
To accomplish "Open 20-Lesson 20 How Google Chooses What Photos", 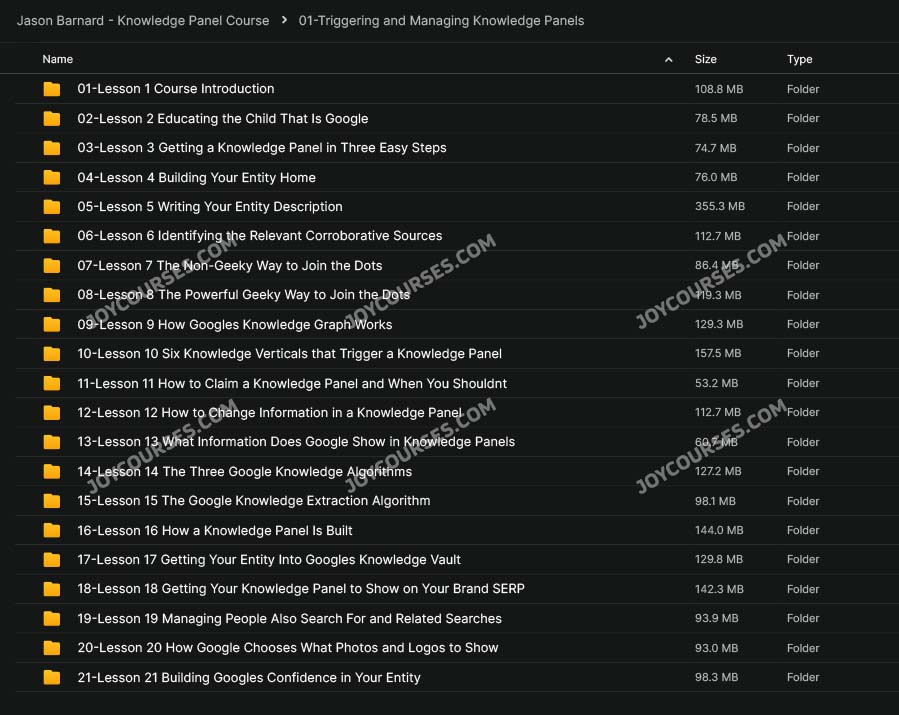I will click(288, 648).
